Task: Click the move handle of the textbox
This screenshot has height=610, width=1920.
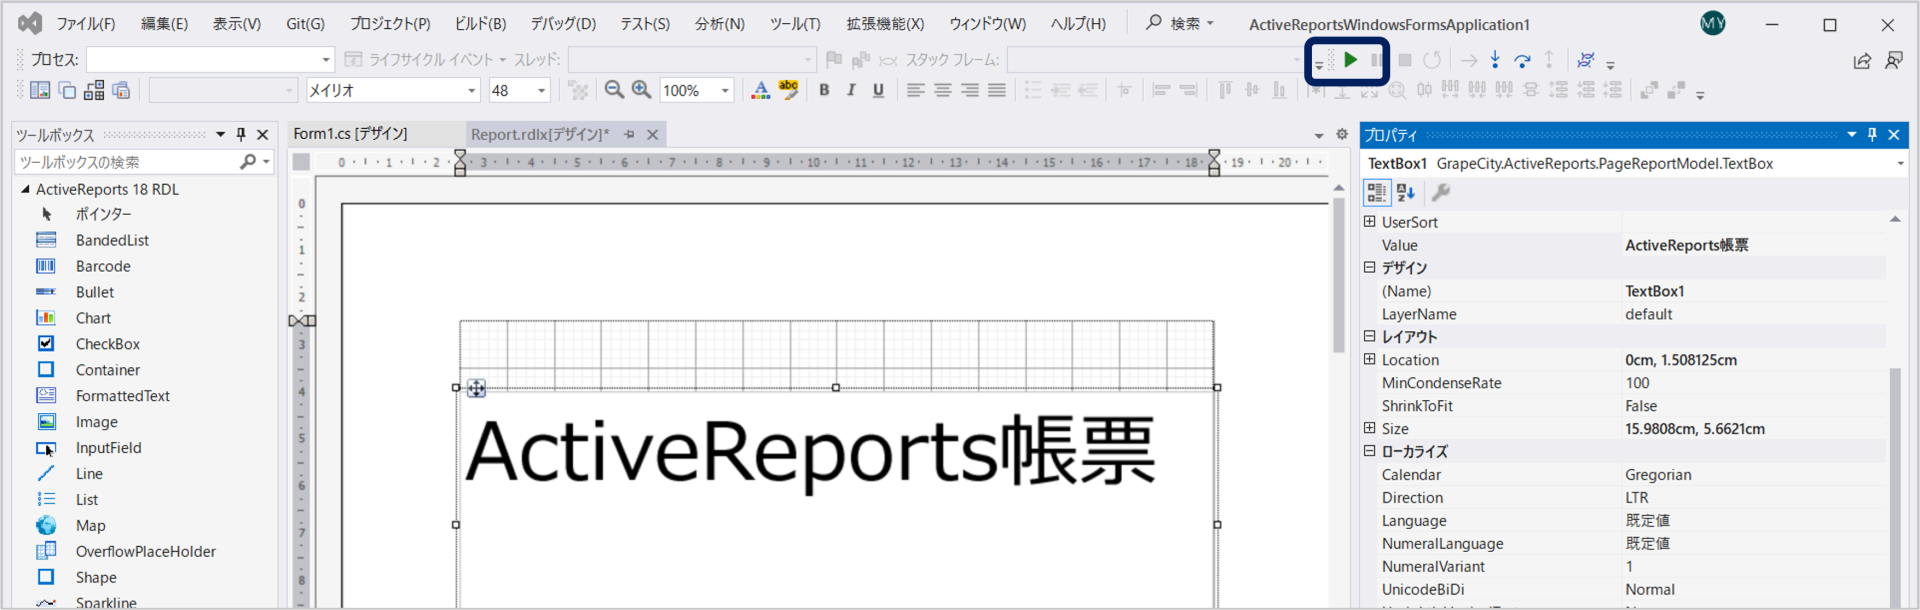Action: 477,389
